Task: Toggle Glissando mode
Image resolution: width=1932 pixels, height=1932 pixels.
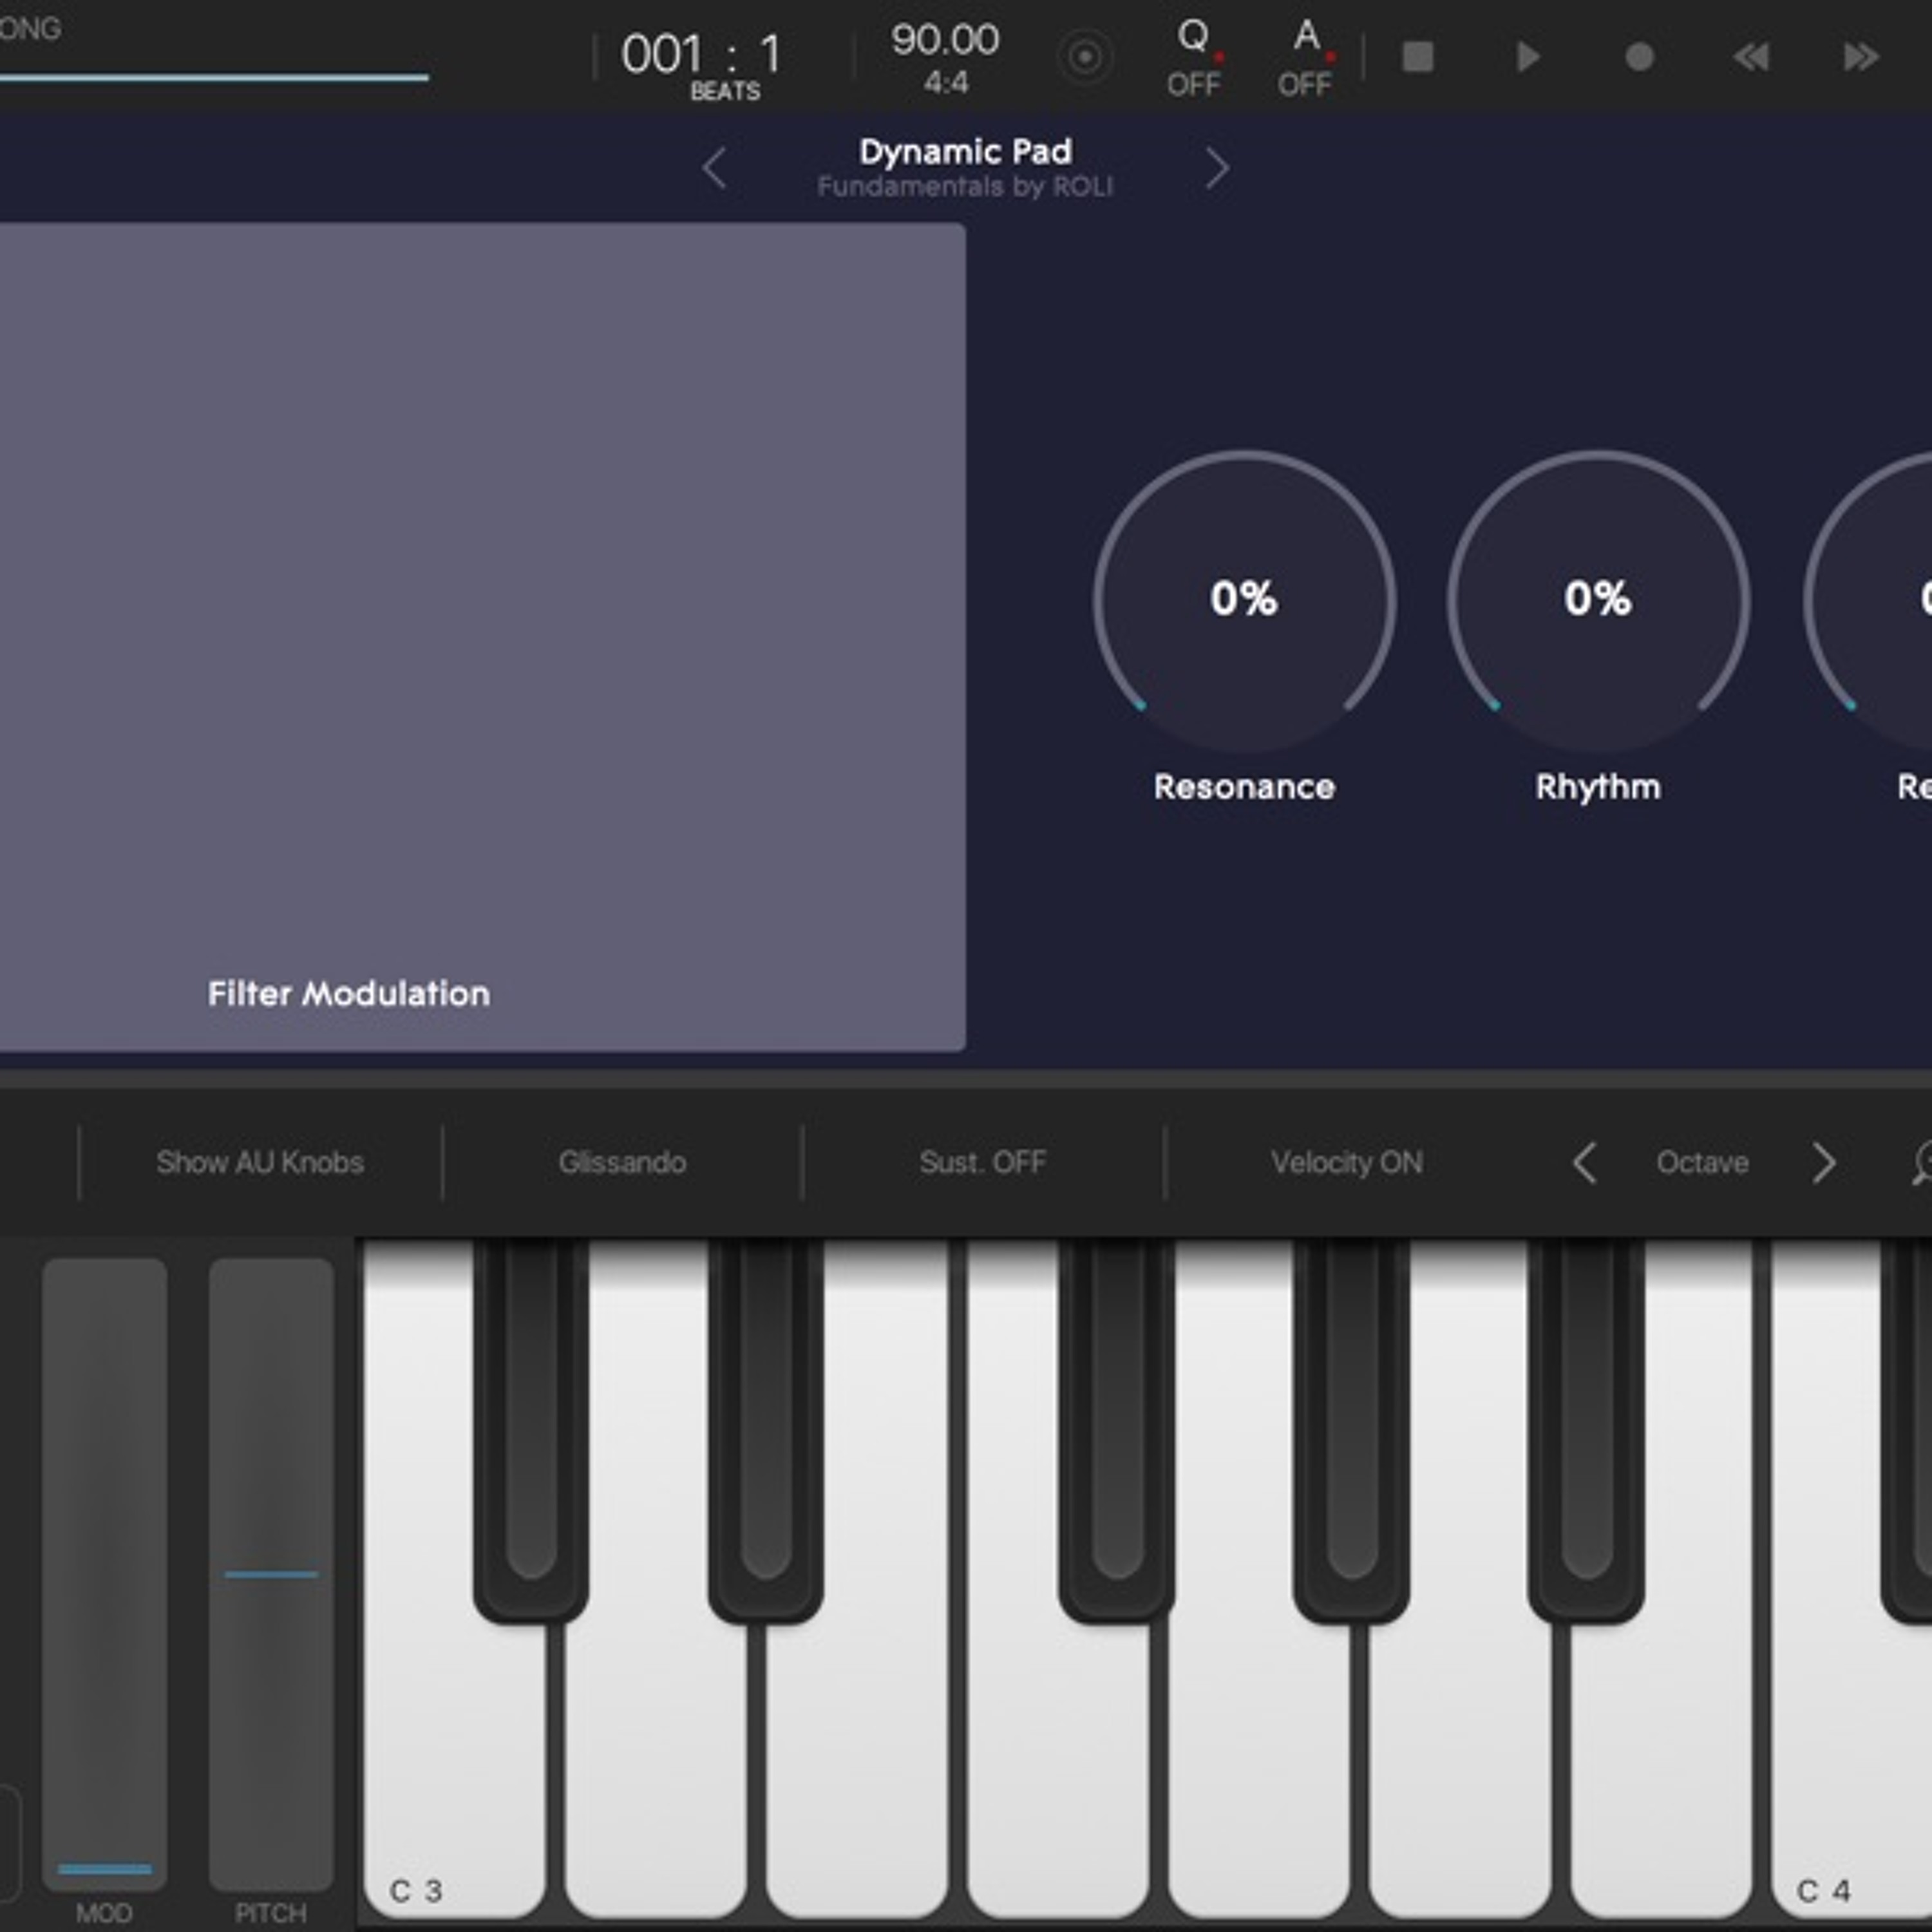Action: coord(622,1162)
